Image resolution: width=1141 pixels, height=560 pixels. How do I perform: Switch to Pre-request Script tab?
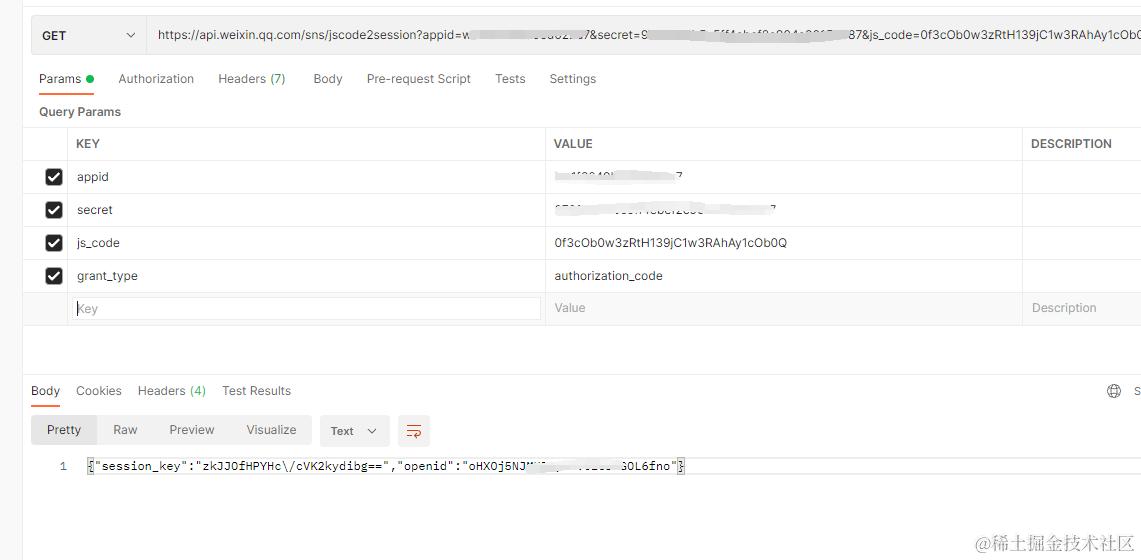418,79
